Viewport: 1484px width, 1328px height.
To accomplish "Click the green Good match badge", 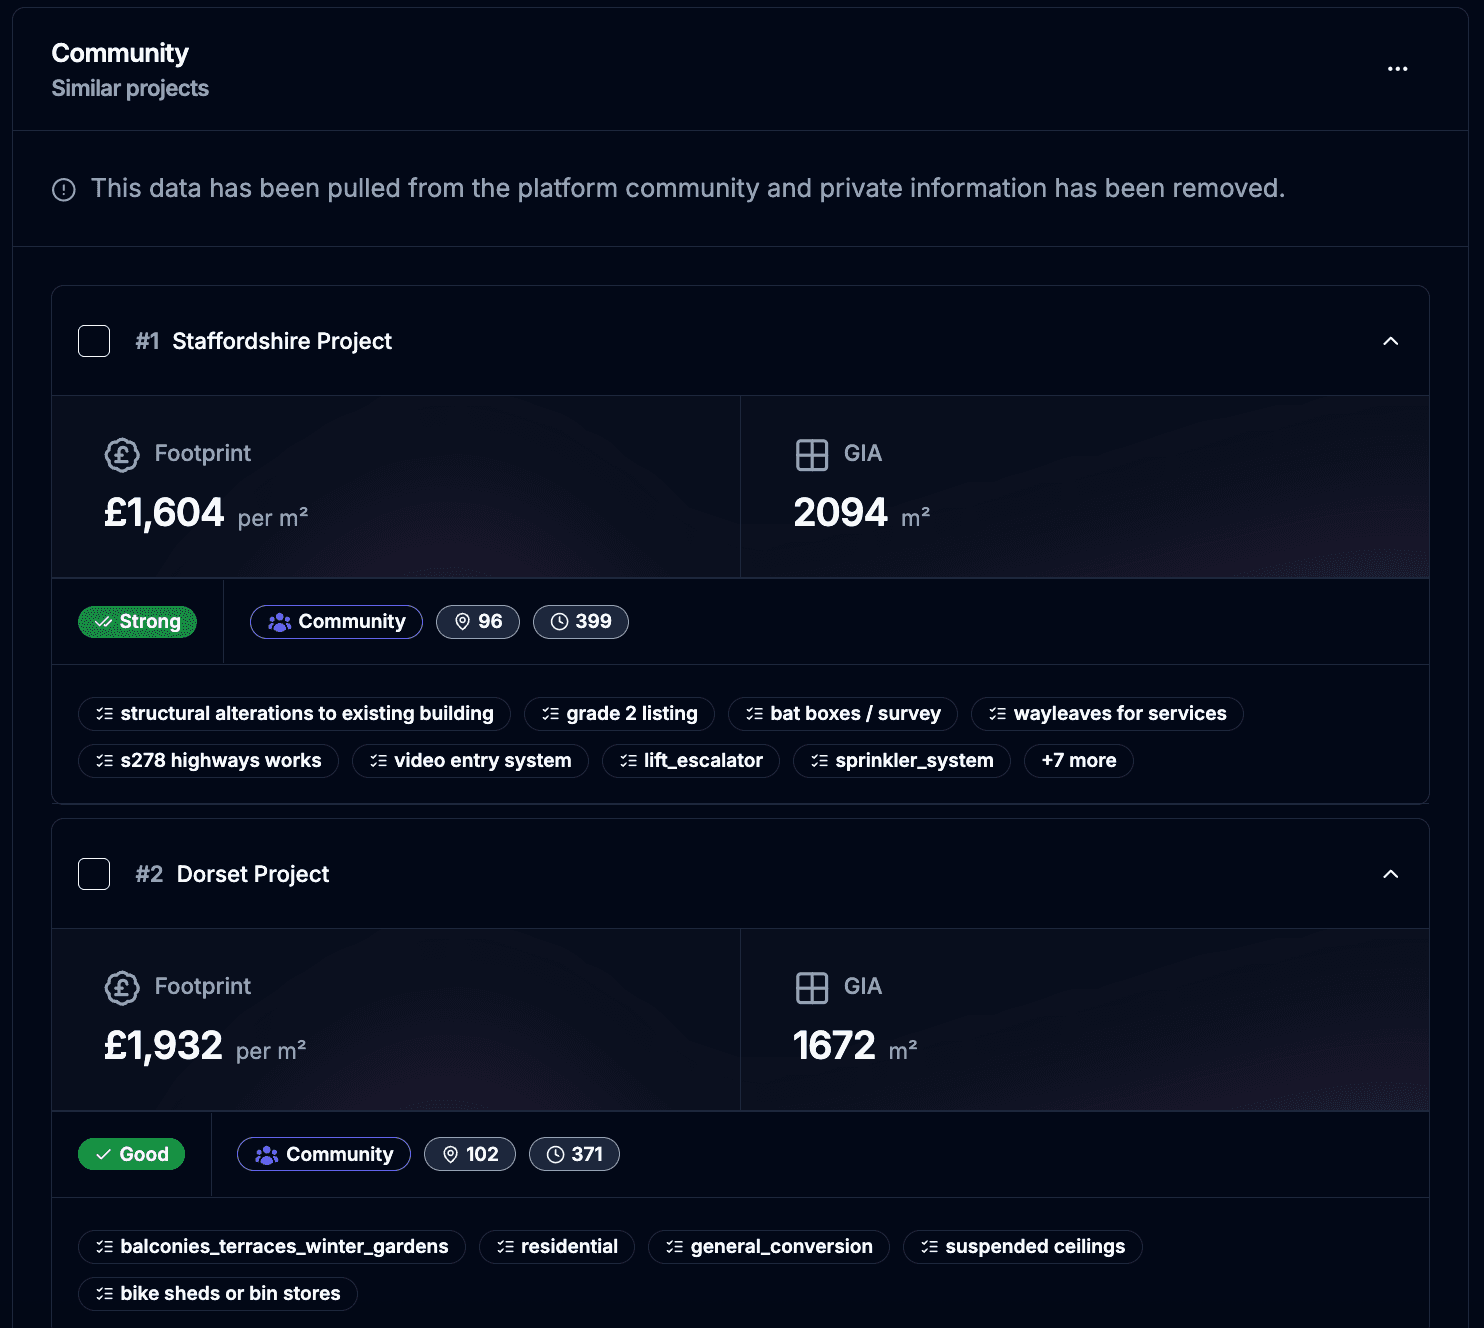I will 131,1155.
